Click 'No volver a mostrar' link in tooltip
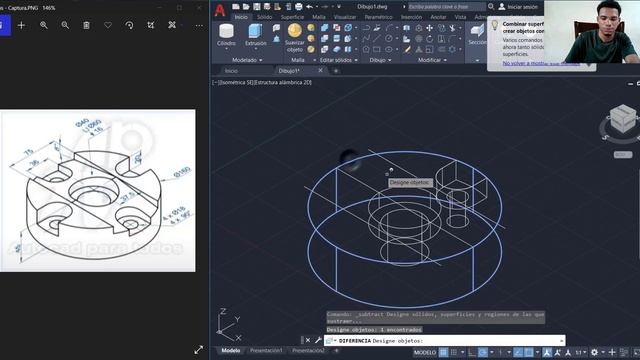 coord(541,63)
